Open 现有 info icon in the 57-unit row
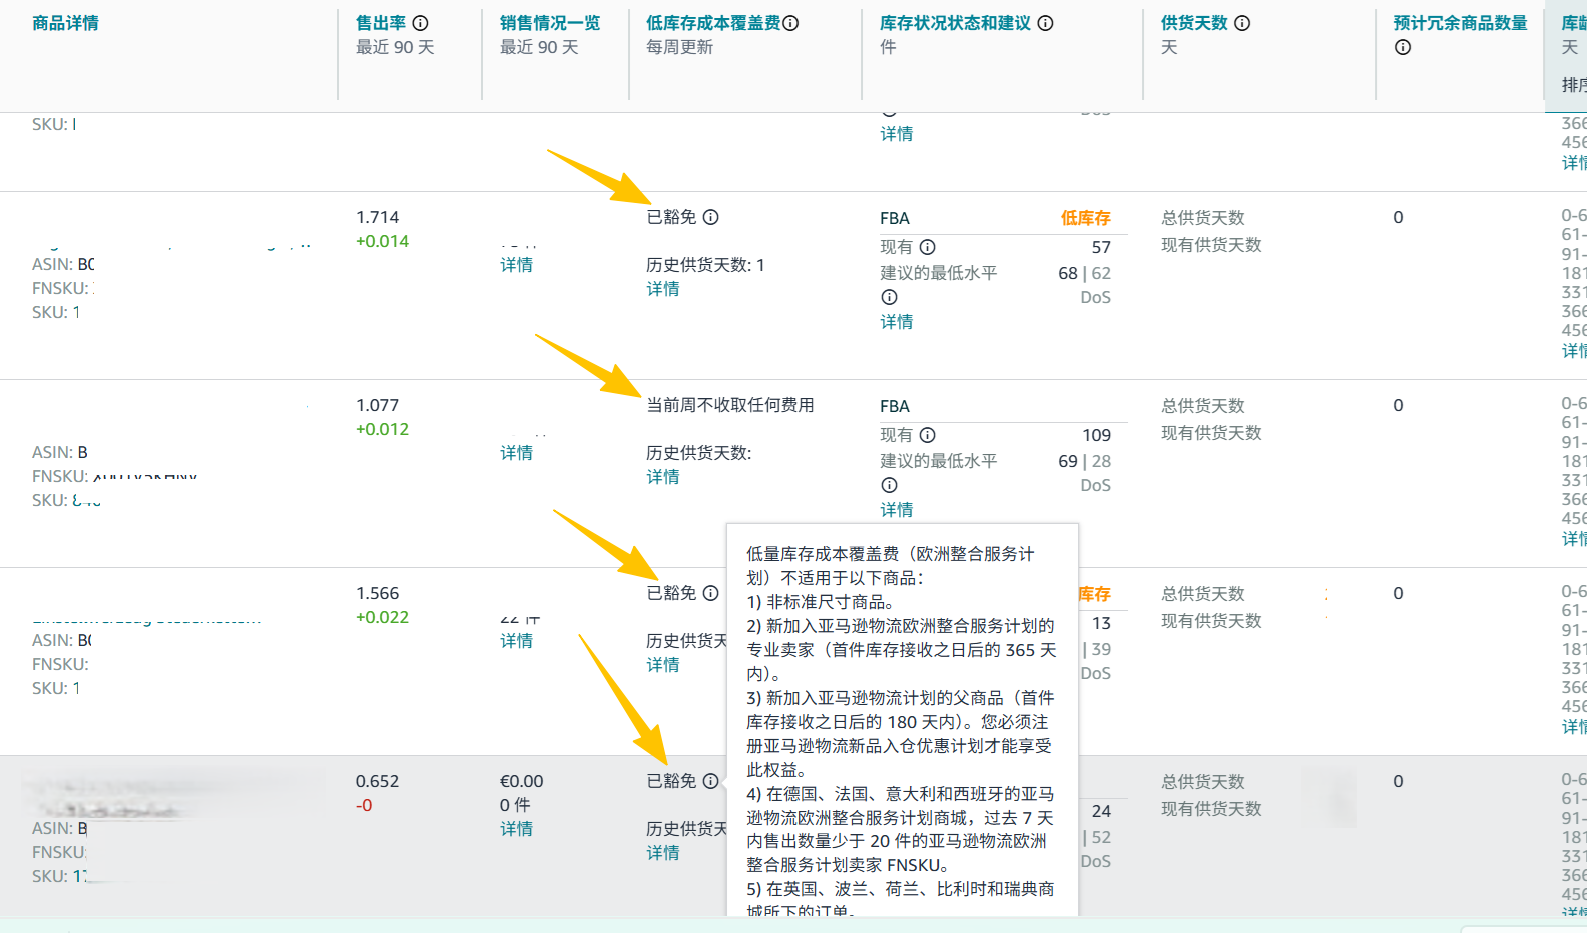 coord(928,247)
